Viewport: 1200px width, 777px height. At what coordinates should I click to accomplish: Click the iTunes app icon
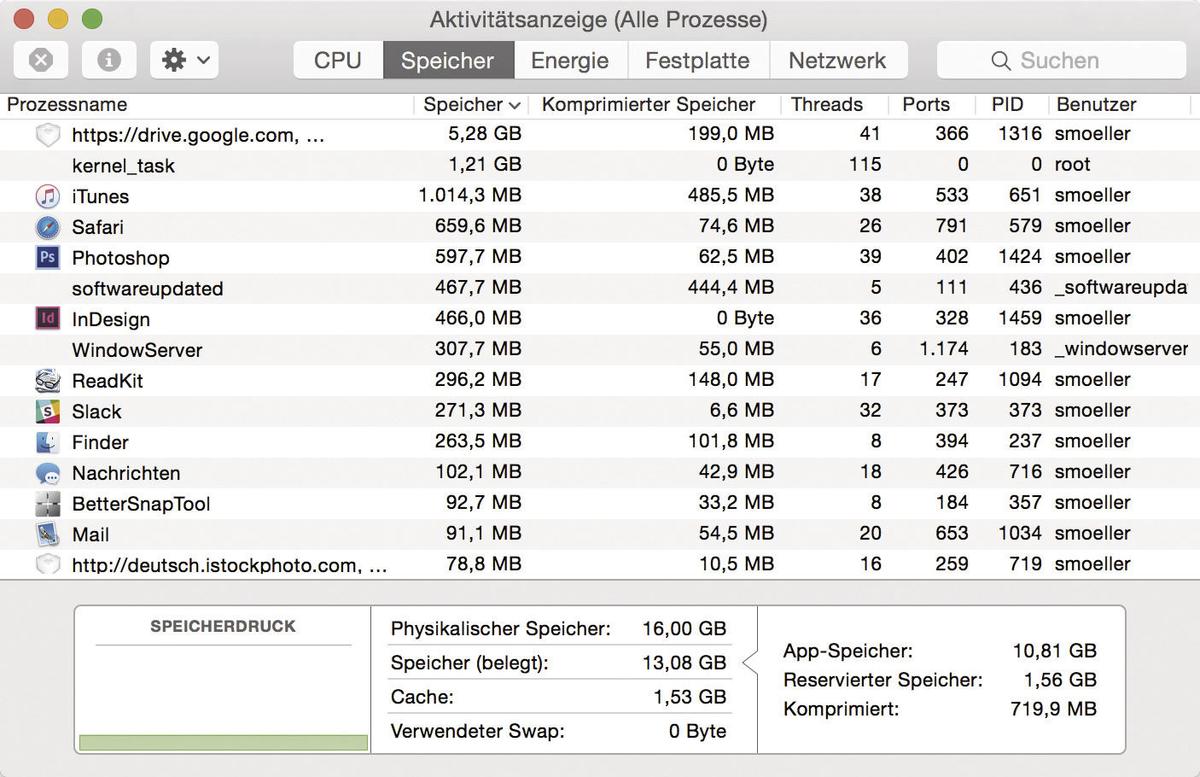[47, 196]
